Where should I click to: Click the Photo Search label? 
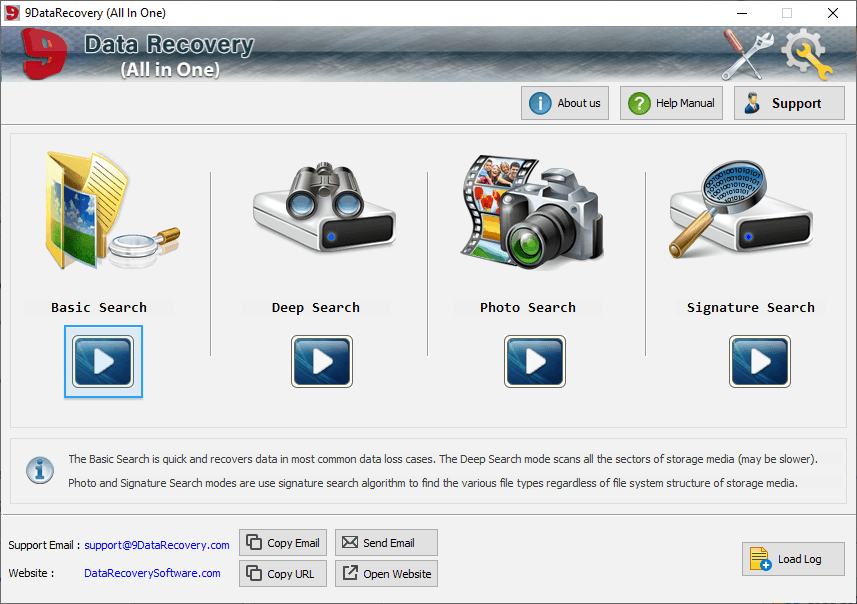[528, 307]
